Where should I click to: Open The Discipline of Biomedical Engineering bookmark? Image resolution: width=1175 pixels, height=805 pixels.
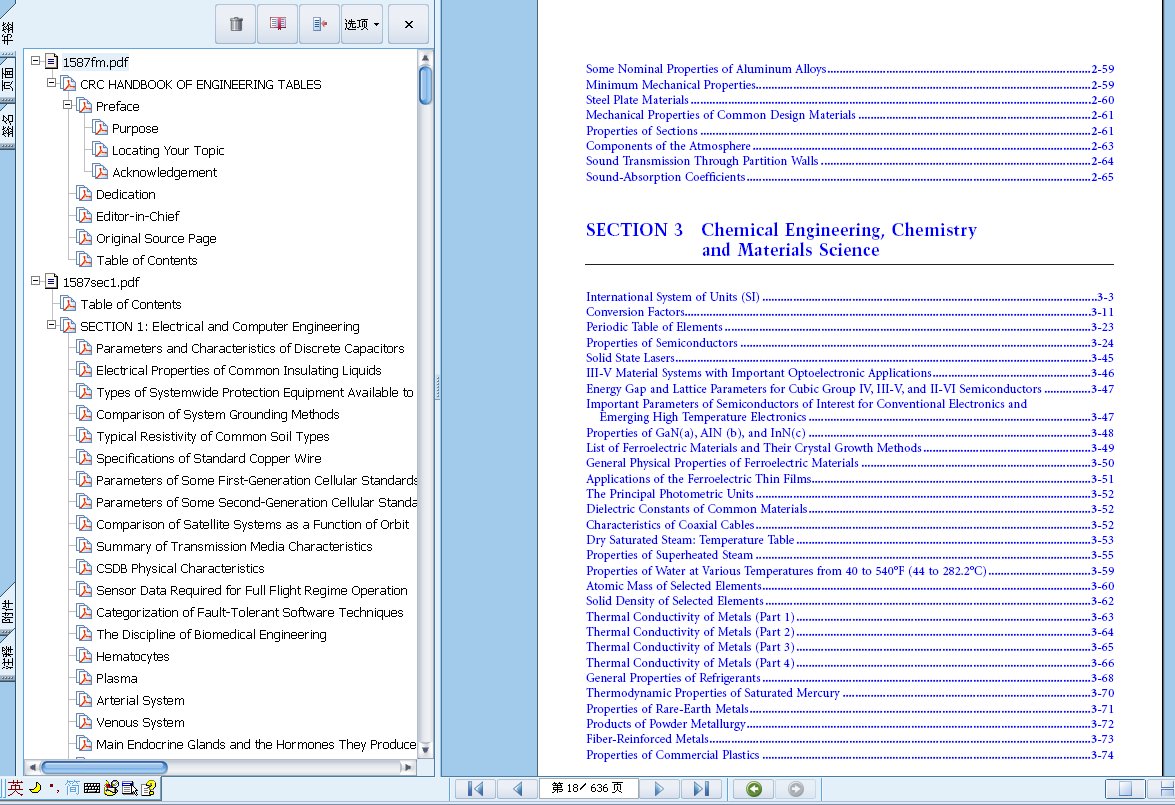(x=211, y=634)
